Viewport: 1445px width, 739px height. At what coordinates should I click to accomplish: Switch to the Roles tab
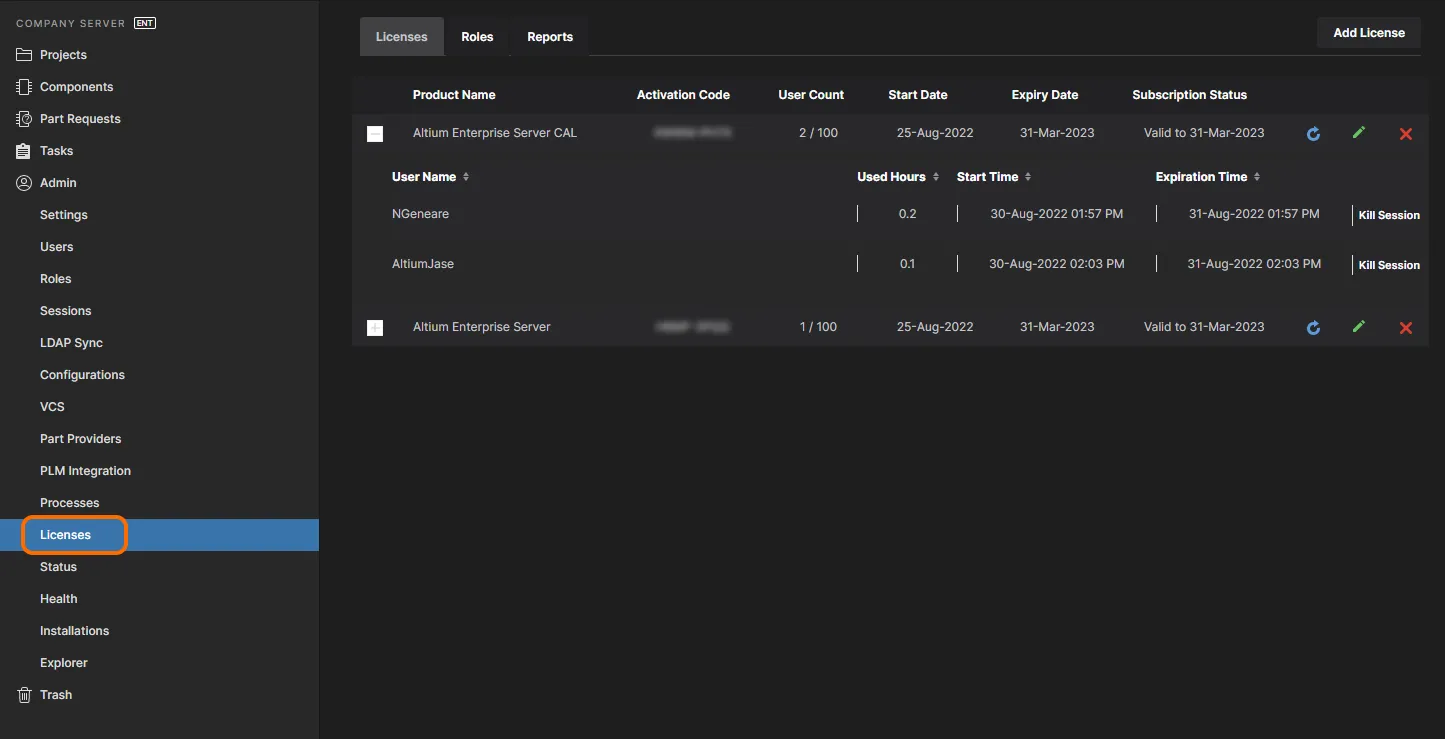(x=477, y=37)
